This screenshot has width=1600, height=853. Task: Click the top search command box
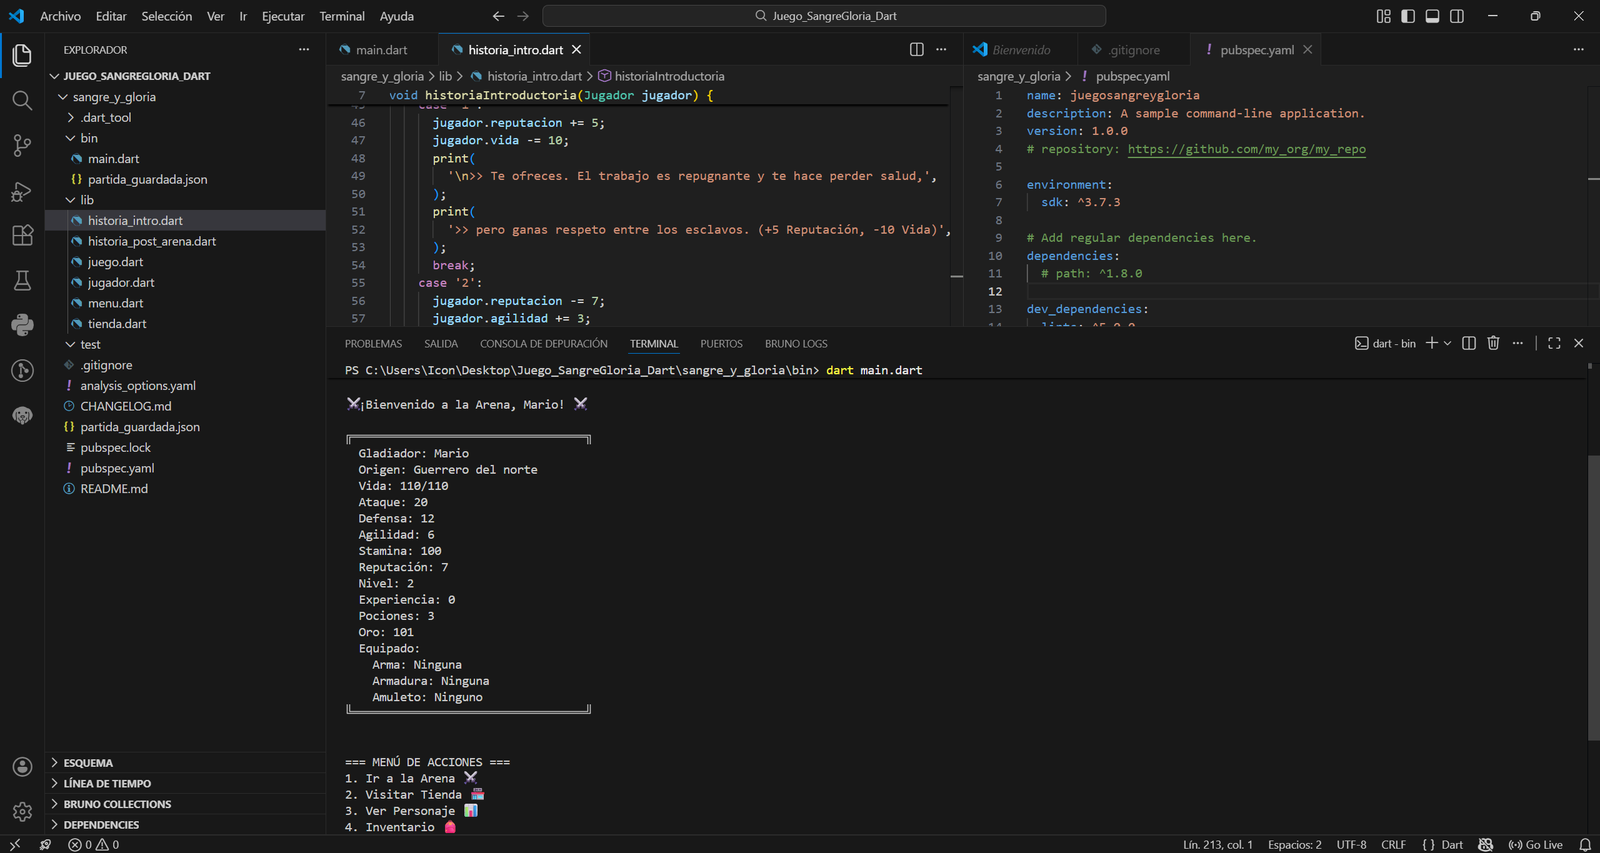[x=824, y=16]
